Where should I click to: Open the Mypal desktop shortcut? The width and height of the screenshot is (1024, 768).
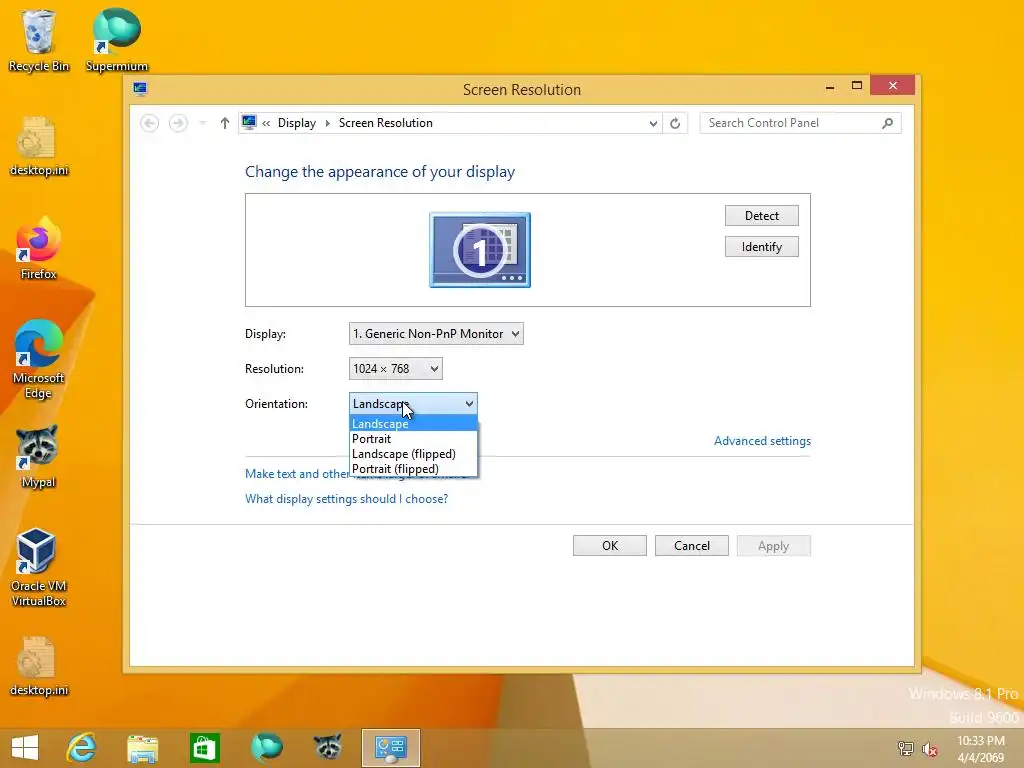click(x=38, y=457)
